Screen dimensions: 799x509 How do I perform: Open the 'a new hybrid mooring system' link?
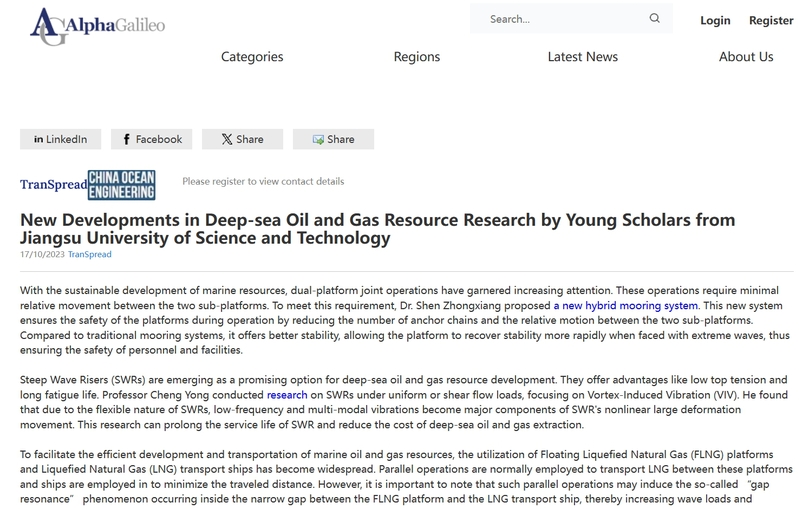coord(625,305)
